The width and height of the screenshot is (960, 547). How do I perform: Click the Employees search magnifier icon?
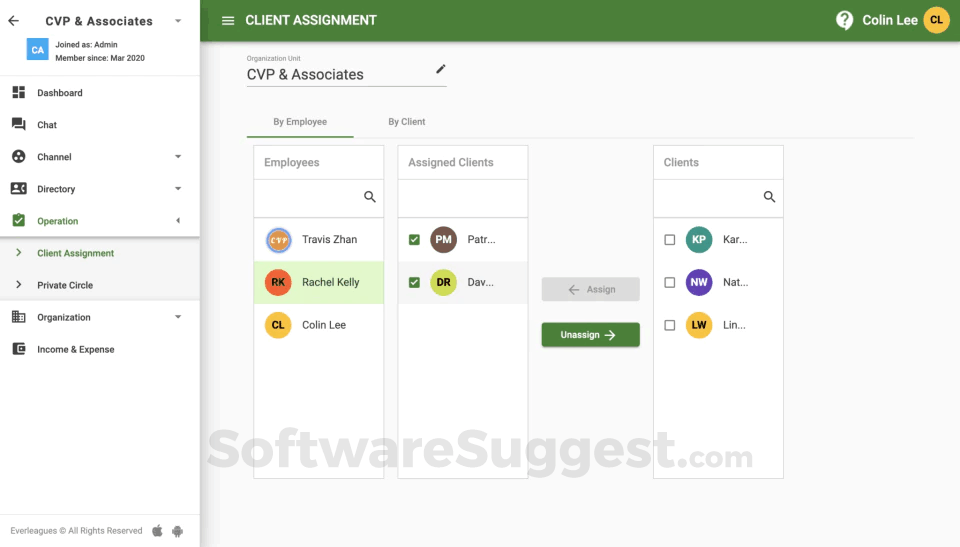370,197
